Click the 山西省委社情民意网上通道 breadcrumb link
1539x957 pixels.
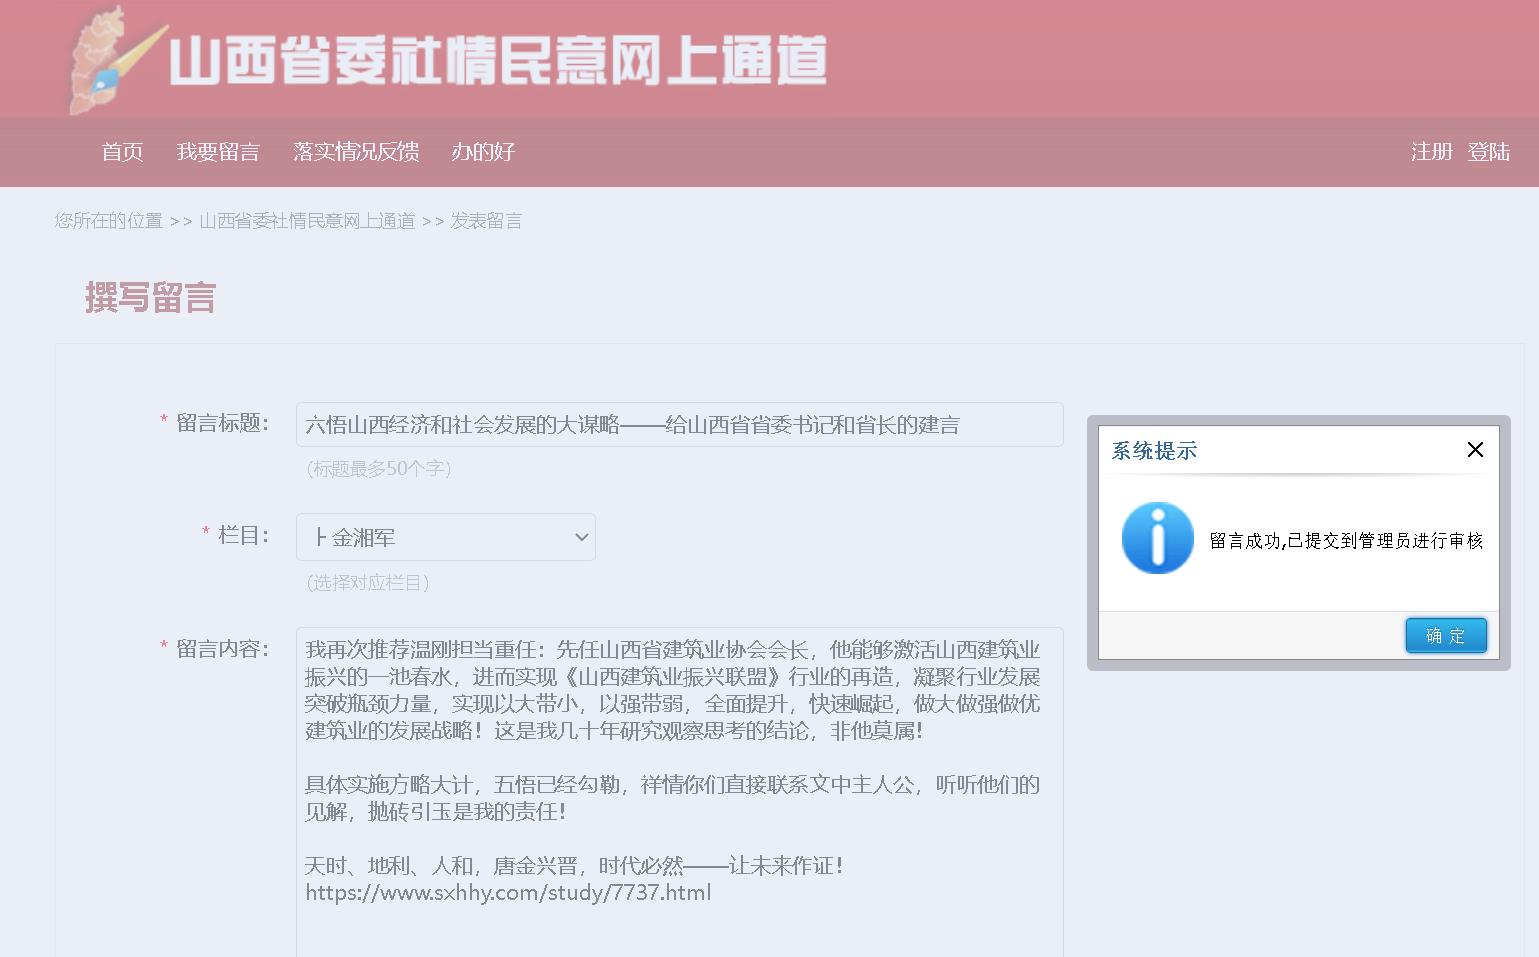[307, 221]
